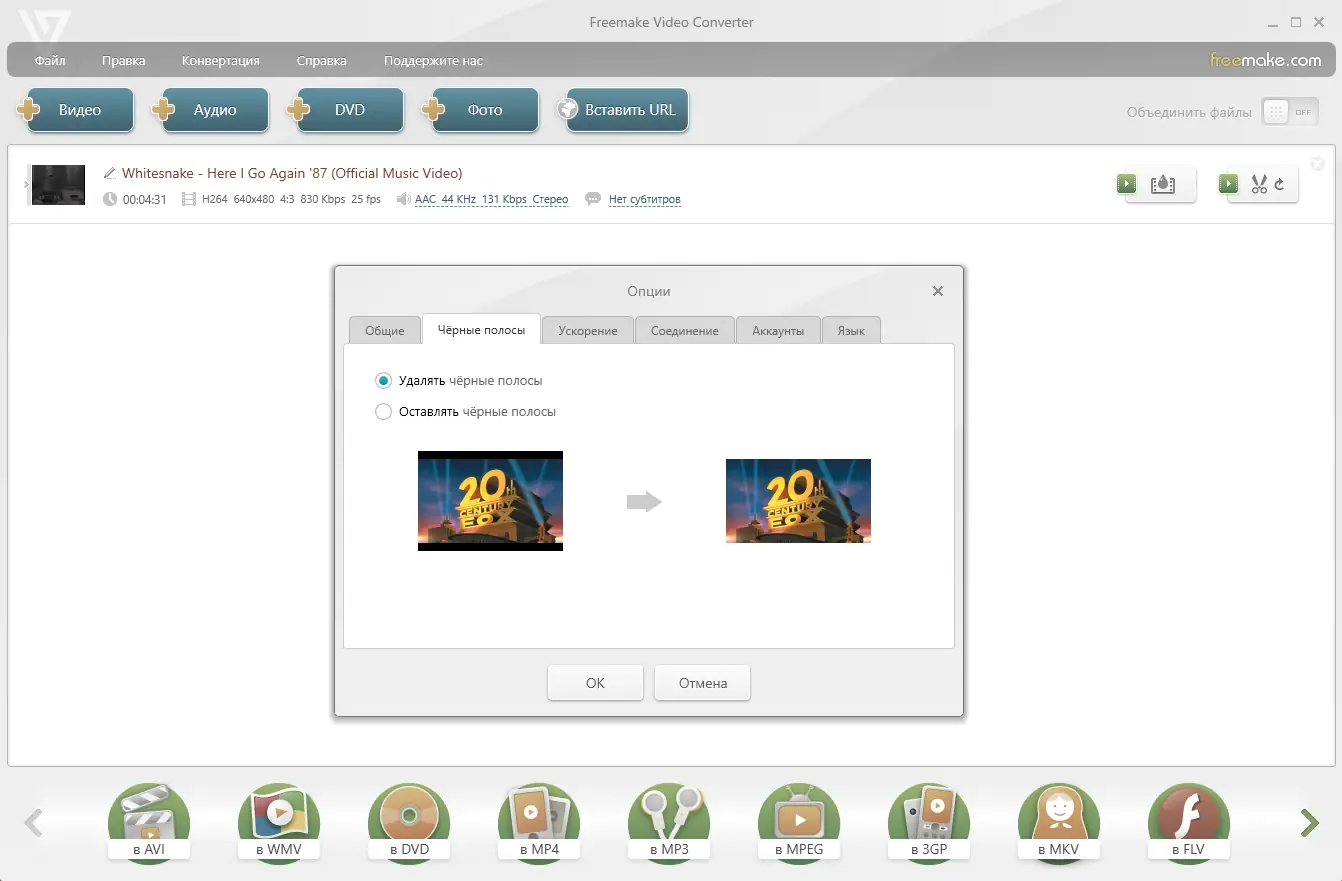Click the preview image without black bars
The height and width of the screenshot is (881, 1342).
pos(798,501)
